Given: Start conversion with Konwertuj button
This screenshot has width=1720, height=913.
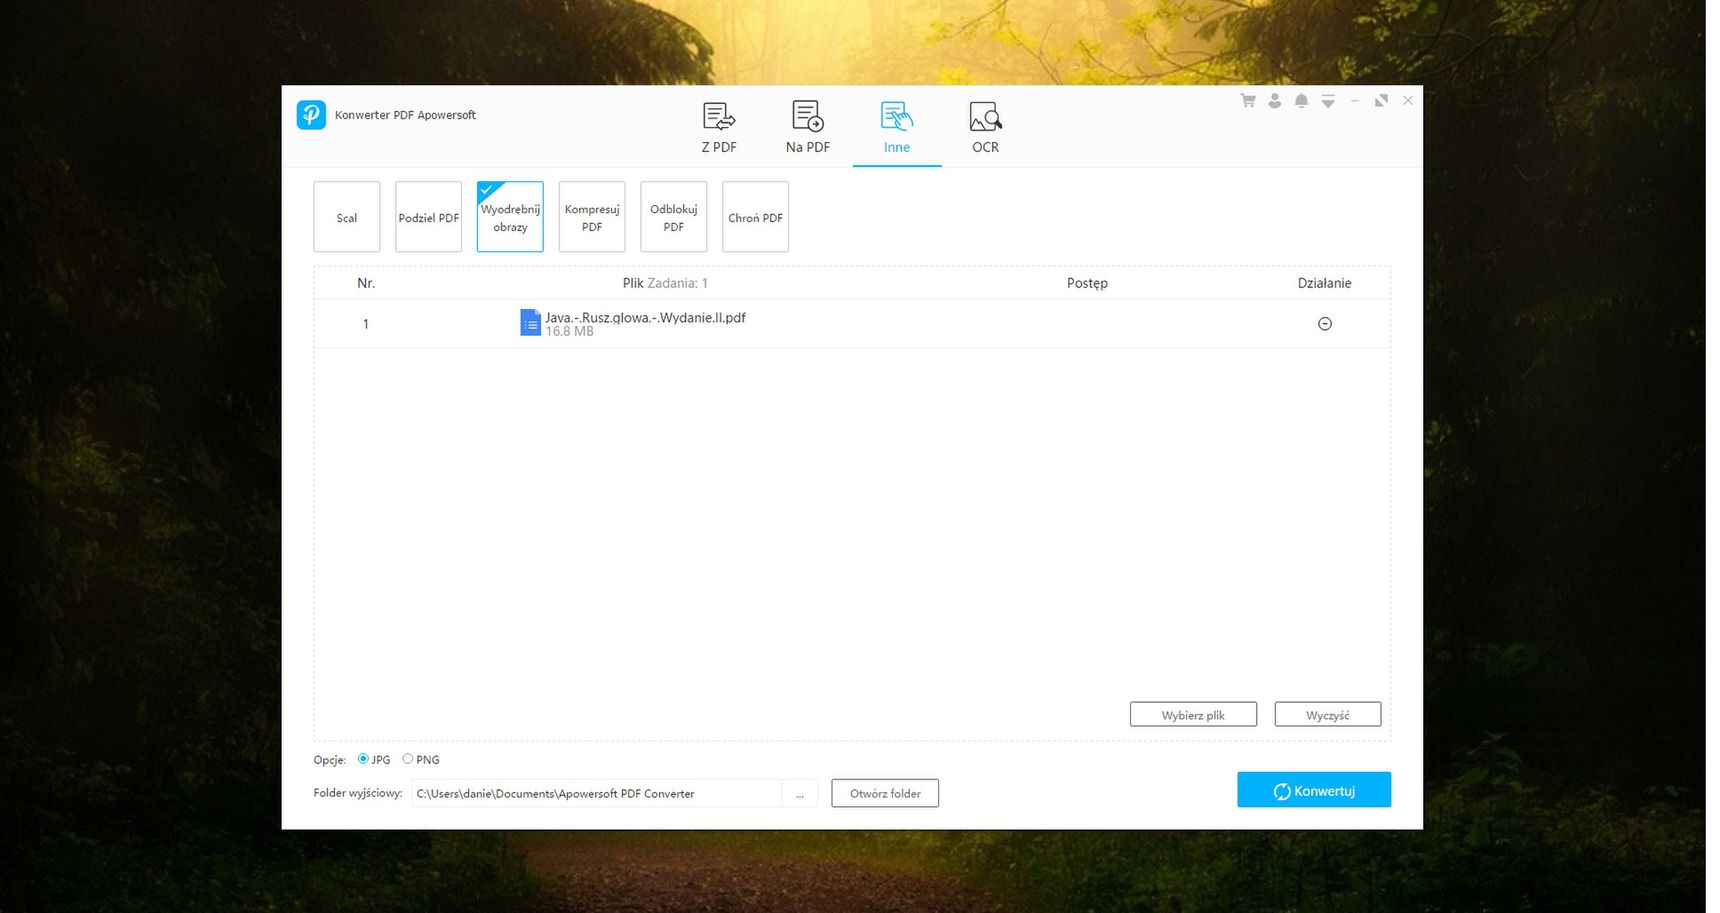Looking at the screenshot, I should click(x=1314, y=790).
